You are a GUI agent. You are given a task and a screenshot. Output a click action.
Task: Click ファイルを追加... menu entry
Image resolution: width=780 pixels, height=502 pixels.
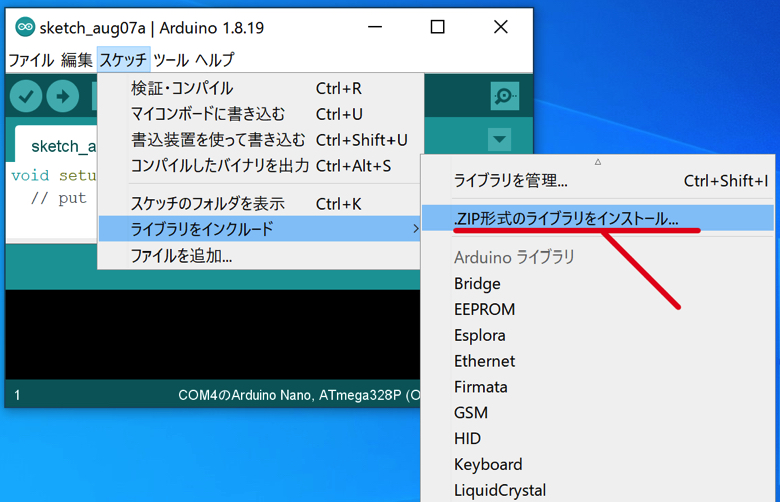pos(261,256)
